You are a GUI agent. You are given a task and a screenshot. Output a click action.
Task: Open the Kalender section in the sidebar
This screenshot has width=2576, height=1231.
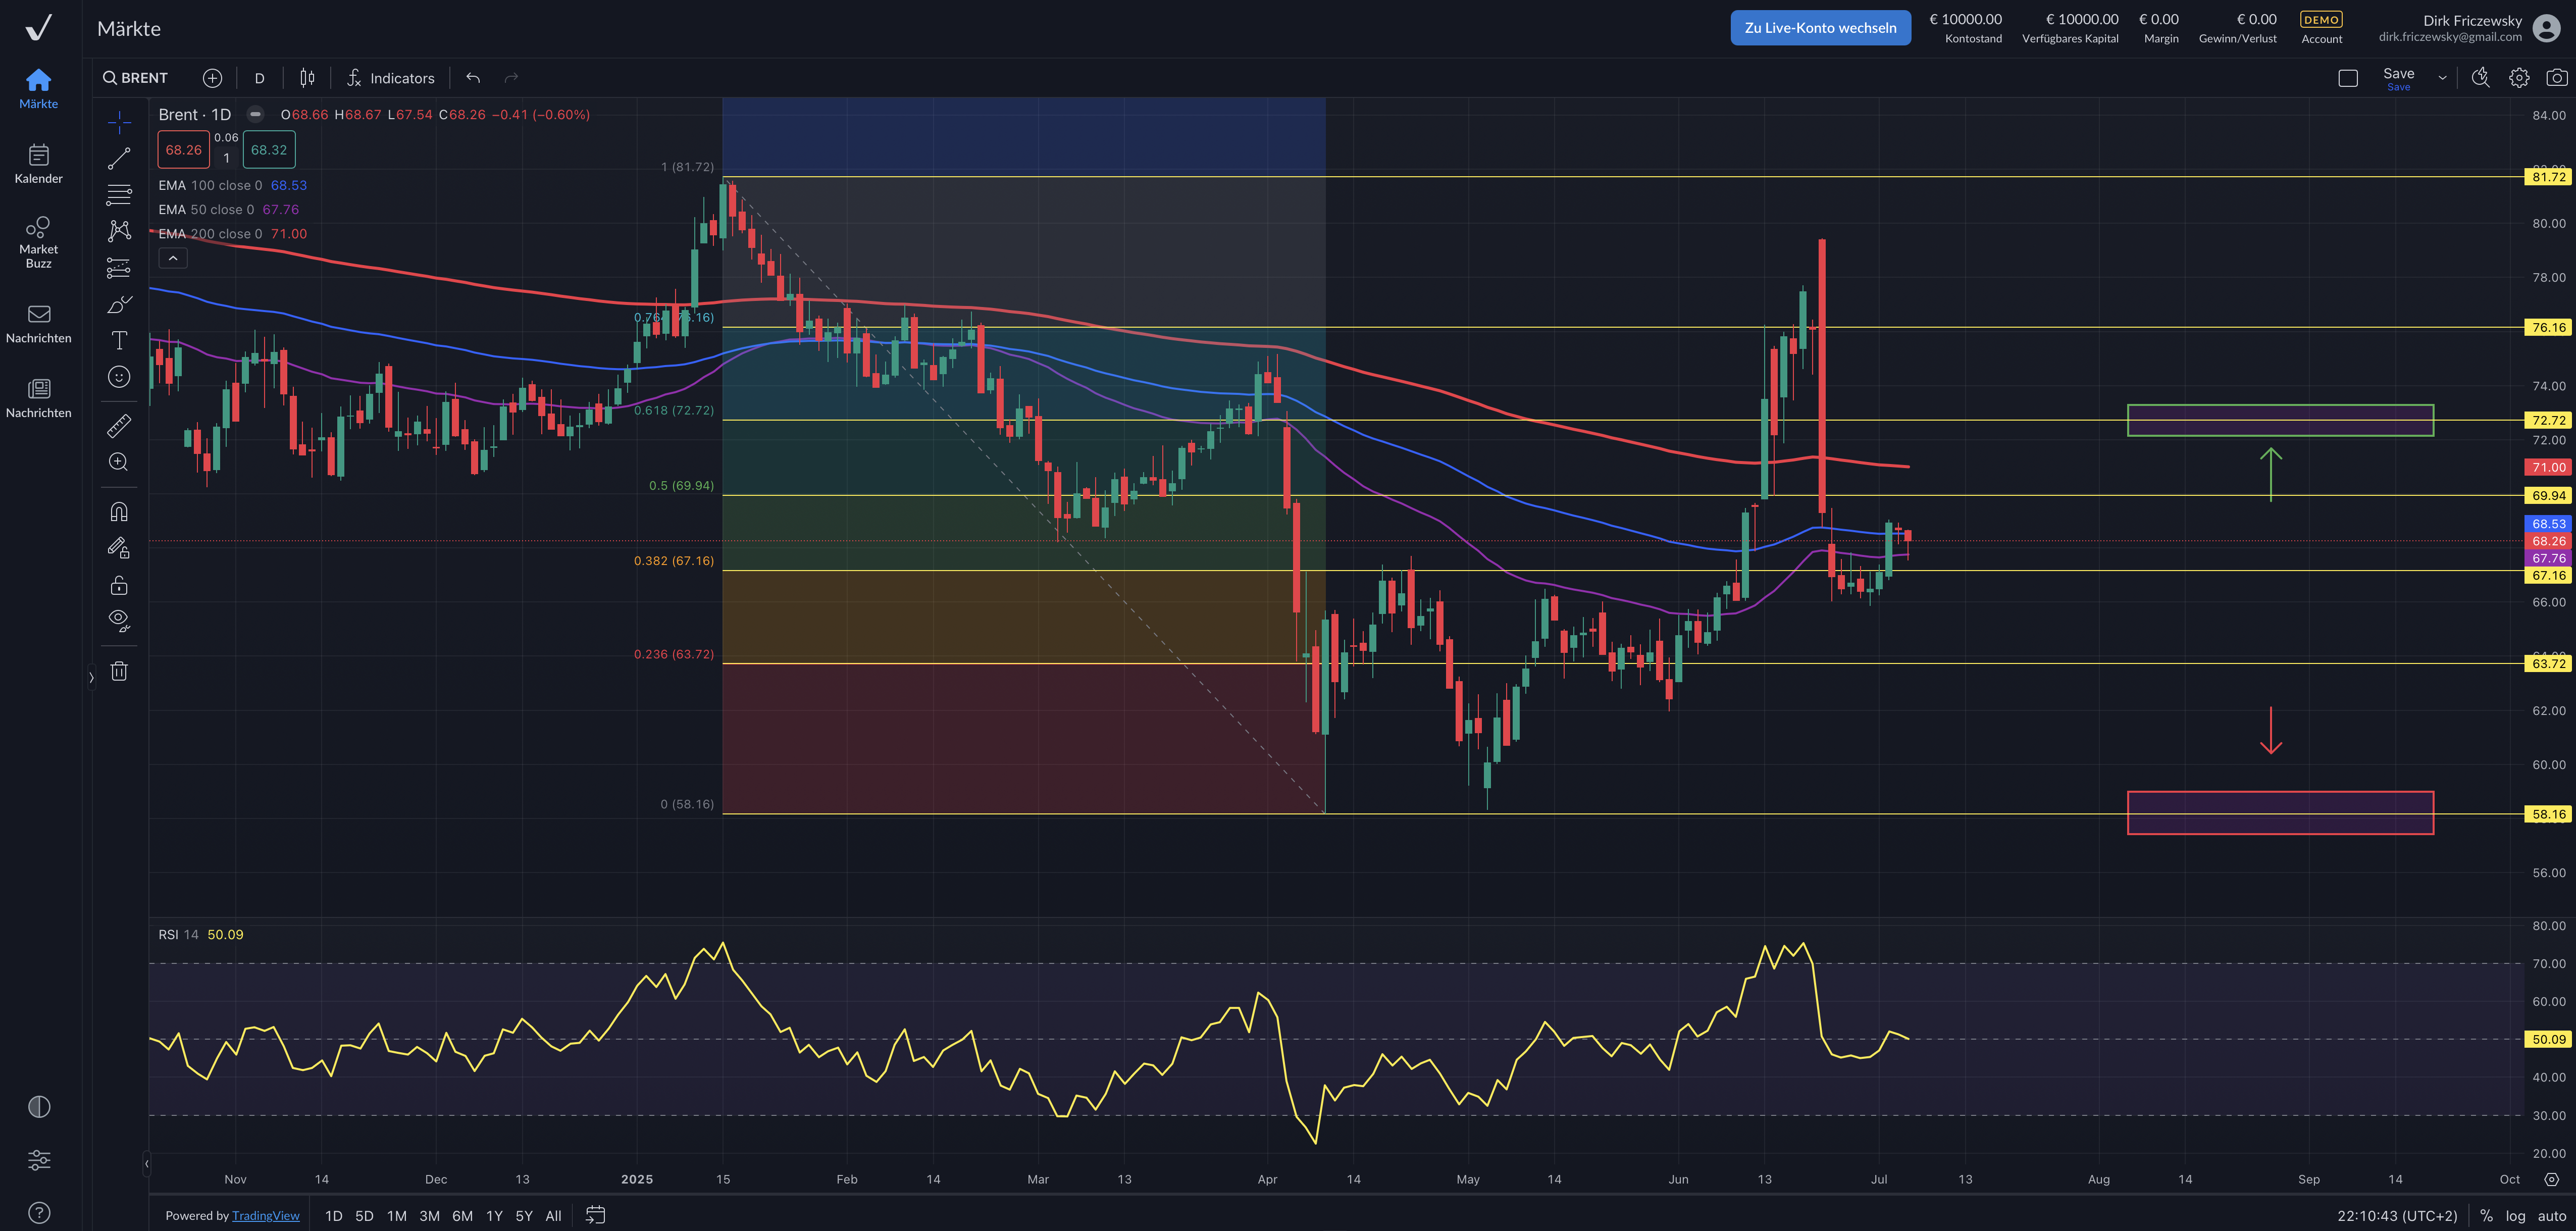click(38, 163)
